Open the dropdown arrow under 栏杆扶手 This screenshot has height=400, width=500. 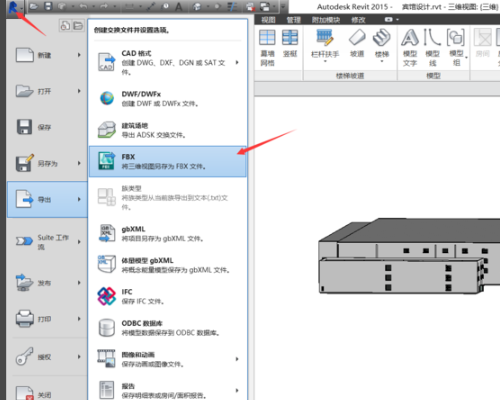[325, 62]
